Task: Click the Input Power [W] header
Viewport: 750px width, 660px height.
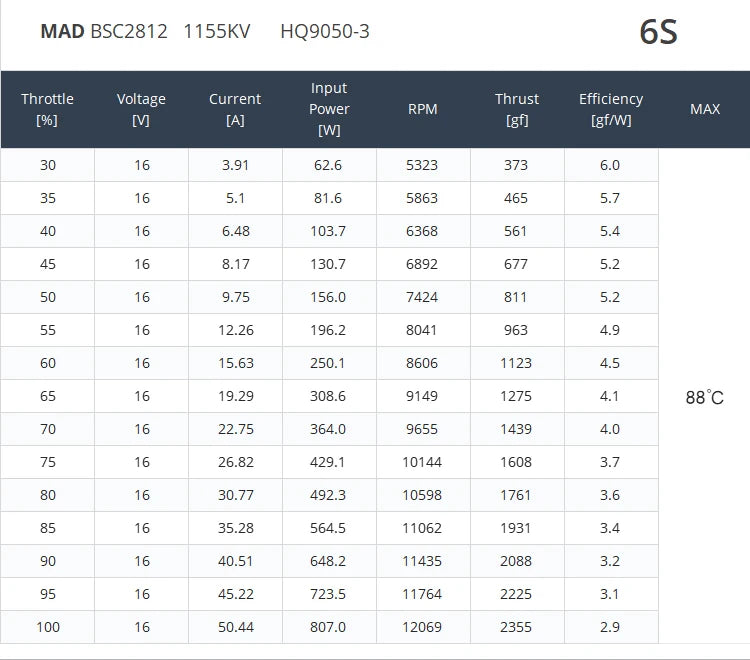Action: pyautogui.click(x=329, y=109)
